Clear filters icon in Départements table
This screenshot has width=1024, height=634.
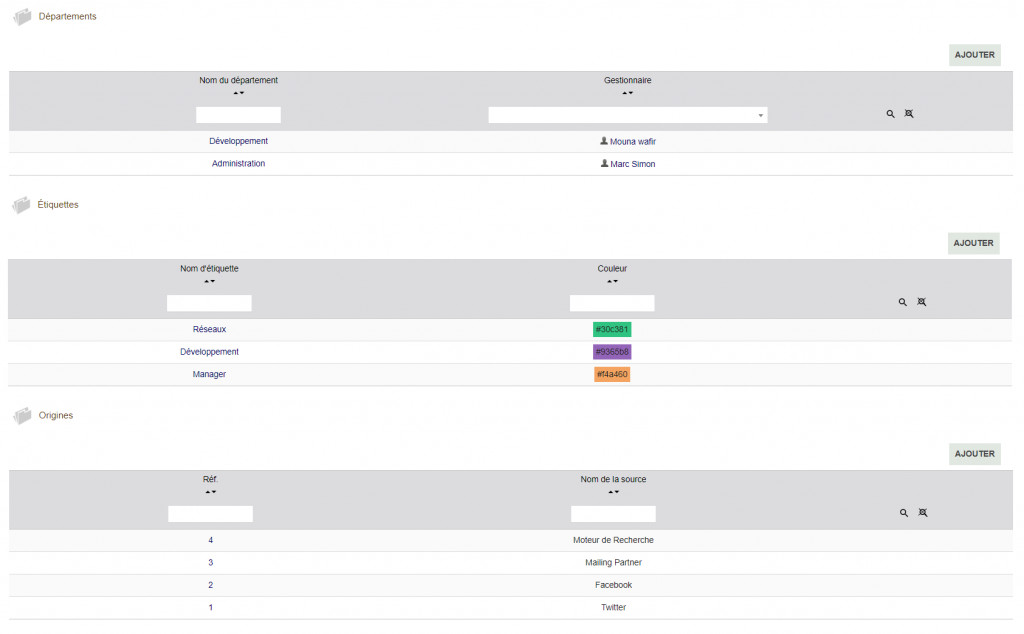point(909,114)
